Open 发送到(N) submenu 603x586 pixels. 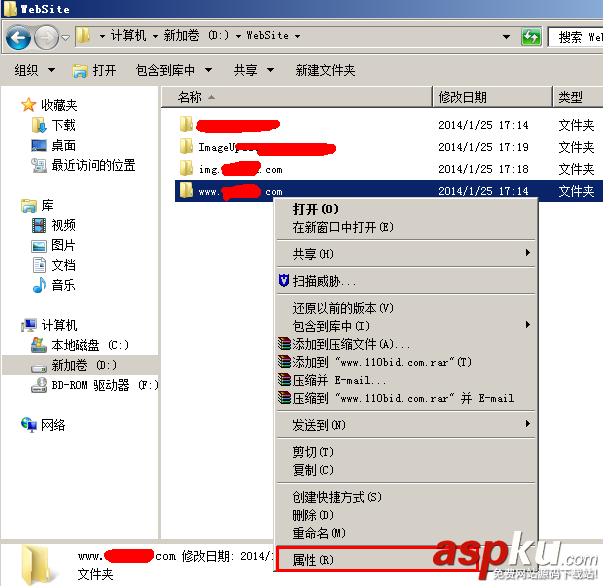tap(406, 425)
